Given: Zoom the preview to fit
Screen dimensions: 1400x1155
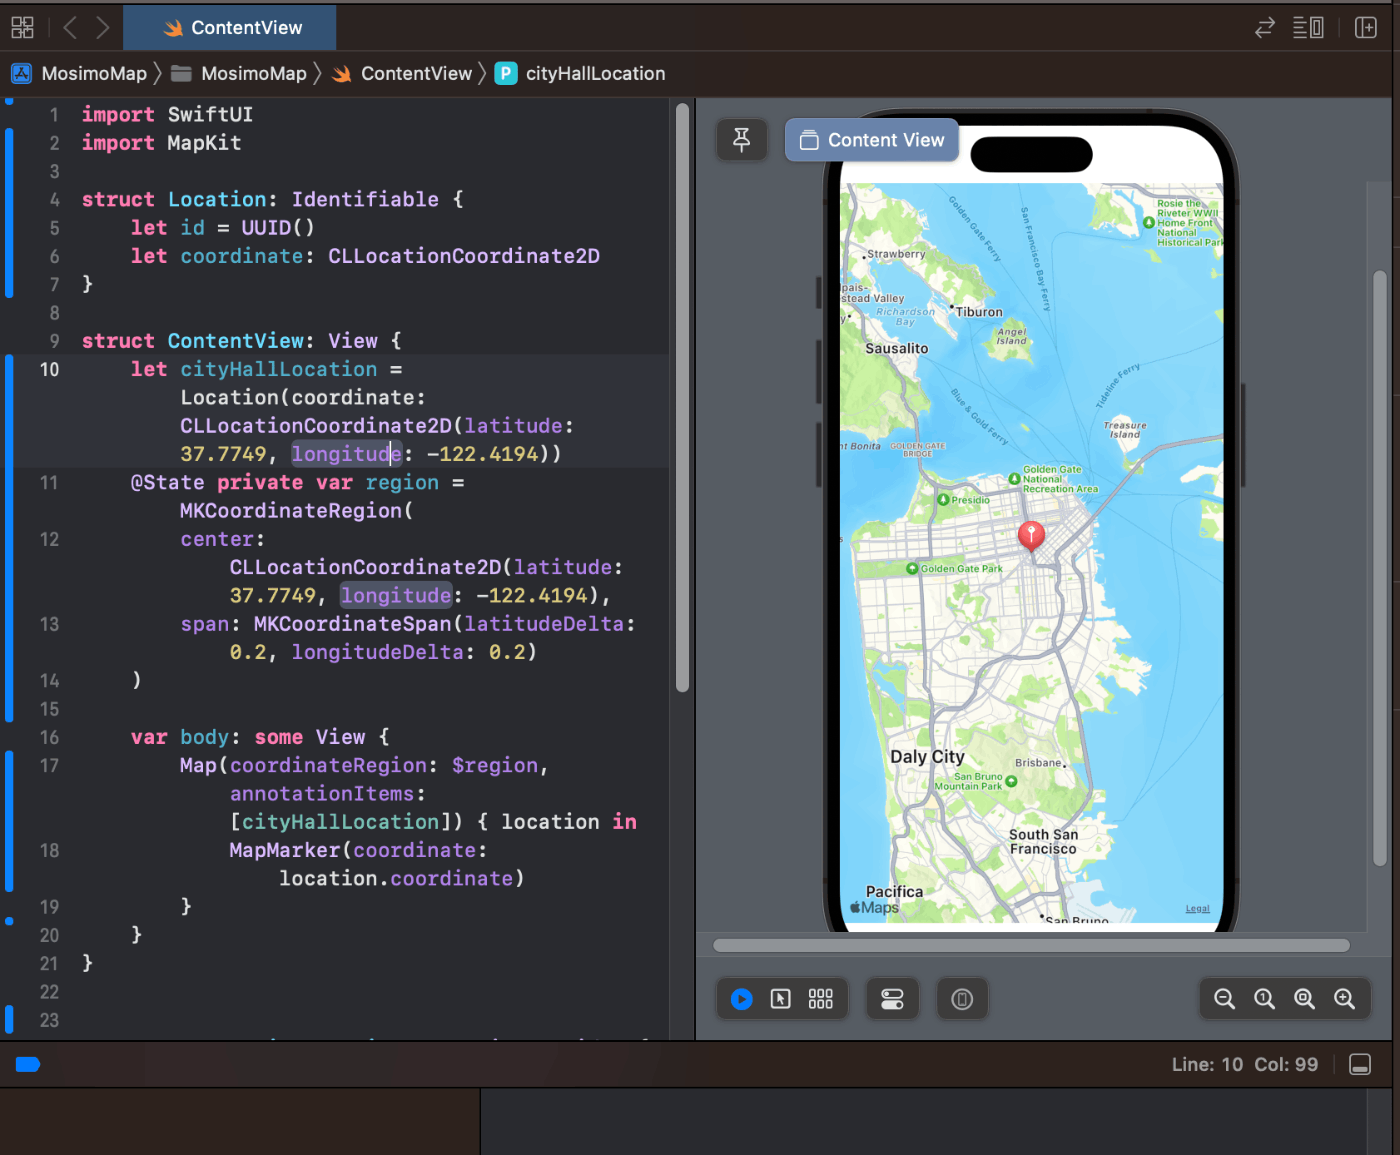Looking at the screenshot, I should 1304,998.
